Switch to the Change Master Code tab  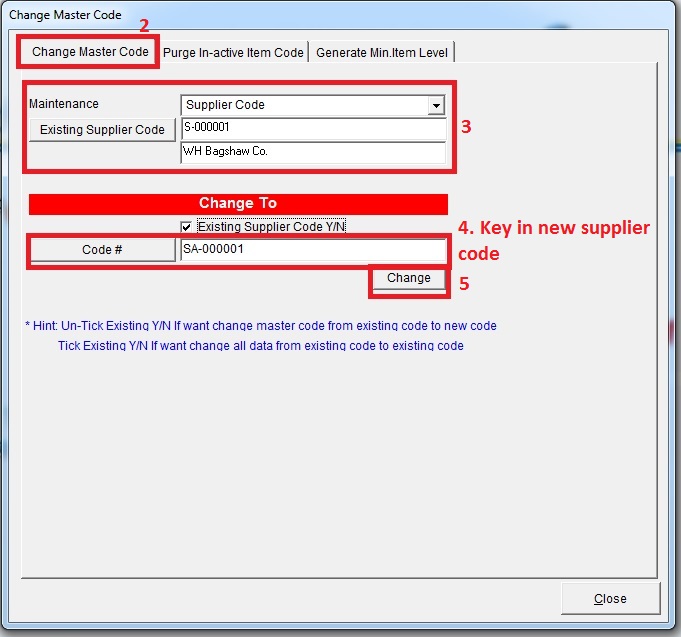tap(90, 52)
